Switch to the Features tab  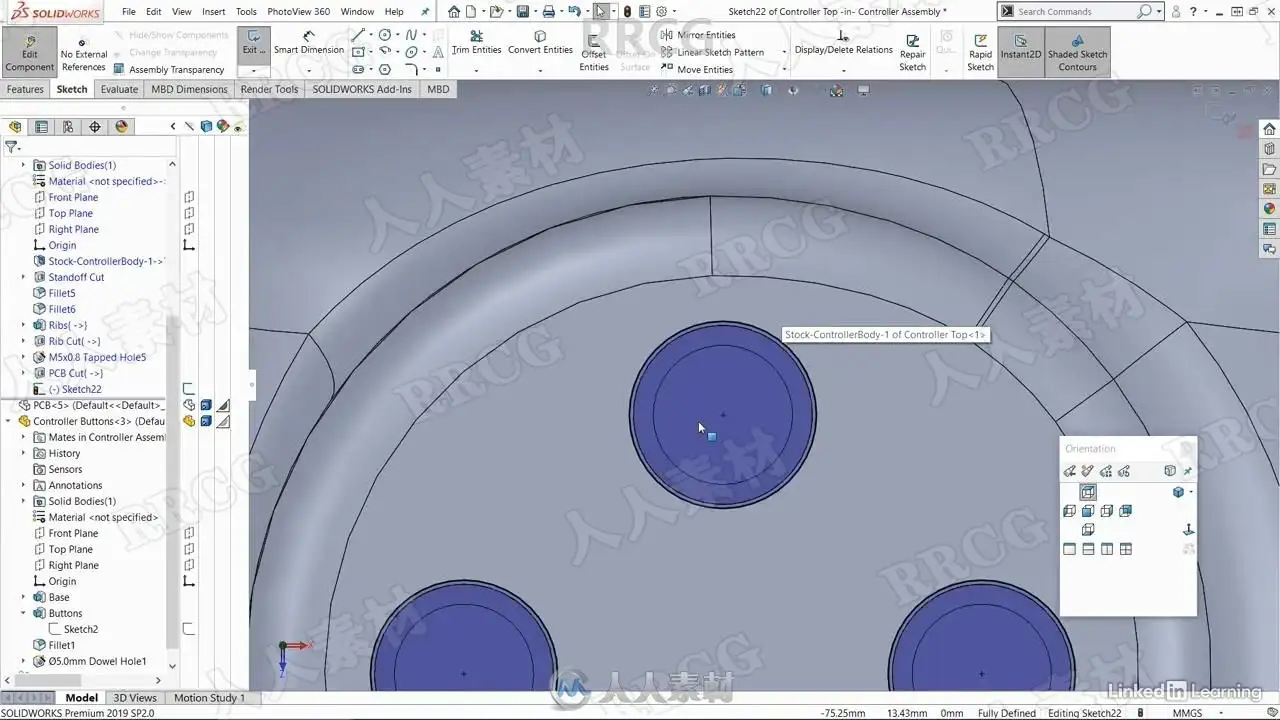click(x=25, y=89)
